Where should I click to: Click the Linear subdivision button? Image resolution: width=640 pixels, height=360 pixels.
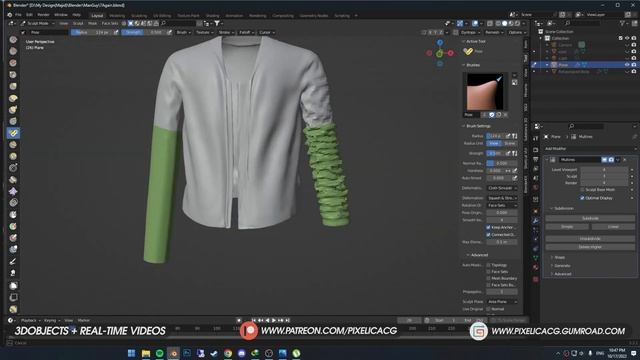pyautogui.click(x=613, y=227)
